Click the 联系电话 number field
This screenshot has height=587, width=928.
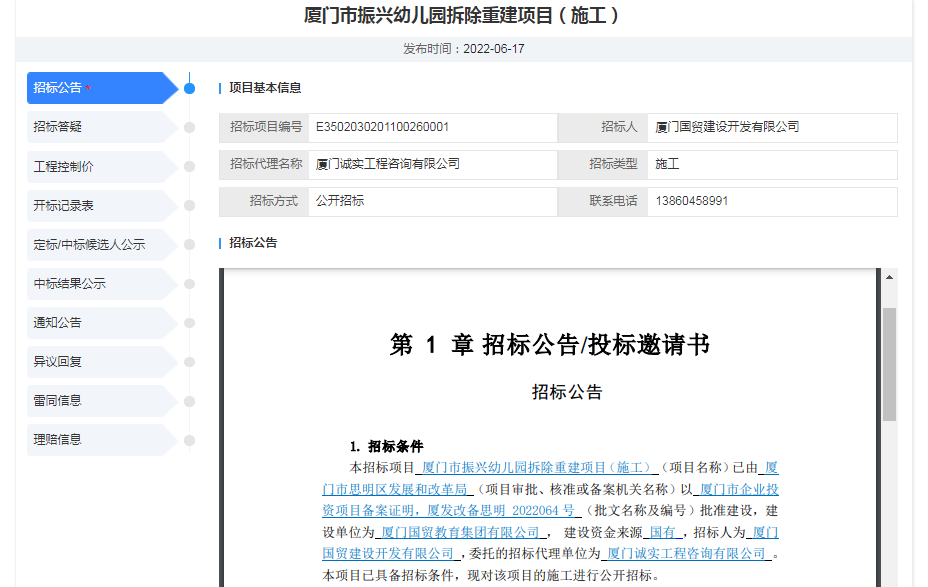(771, 201)
